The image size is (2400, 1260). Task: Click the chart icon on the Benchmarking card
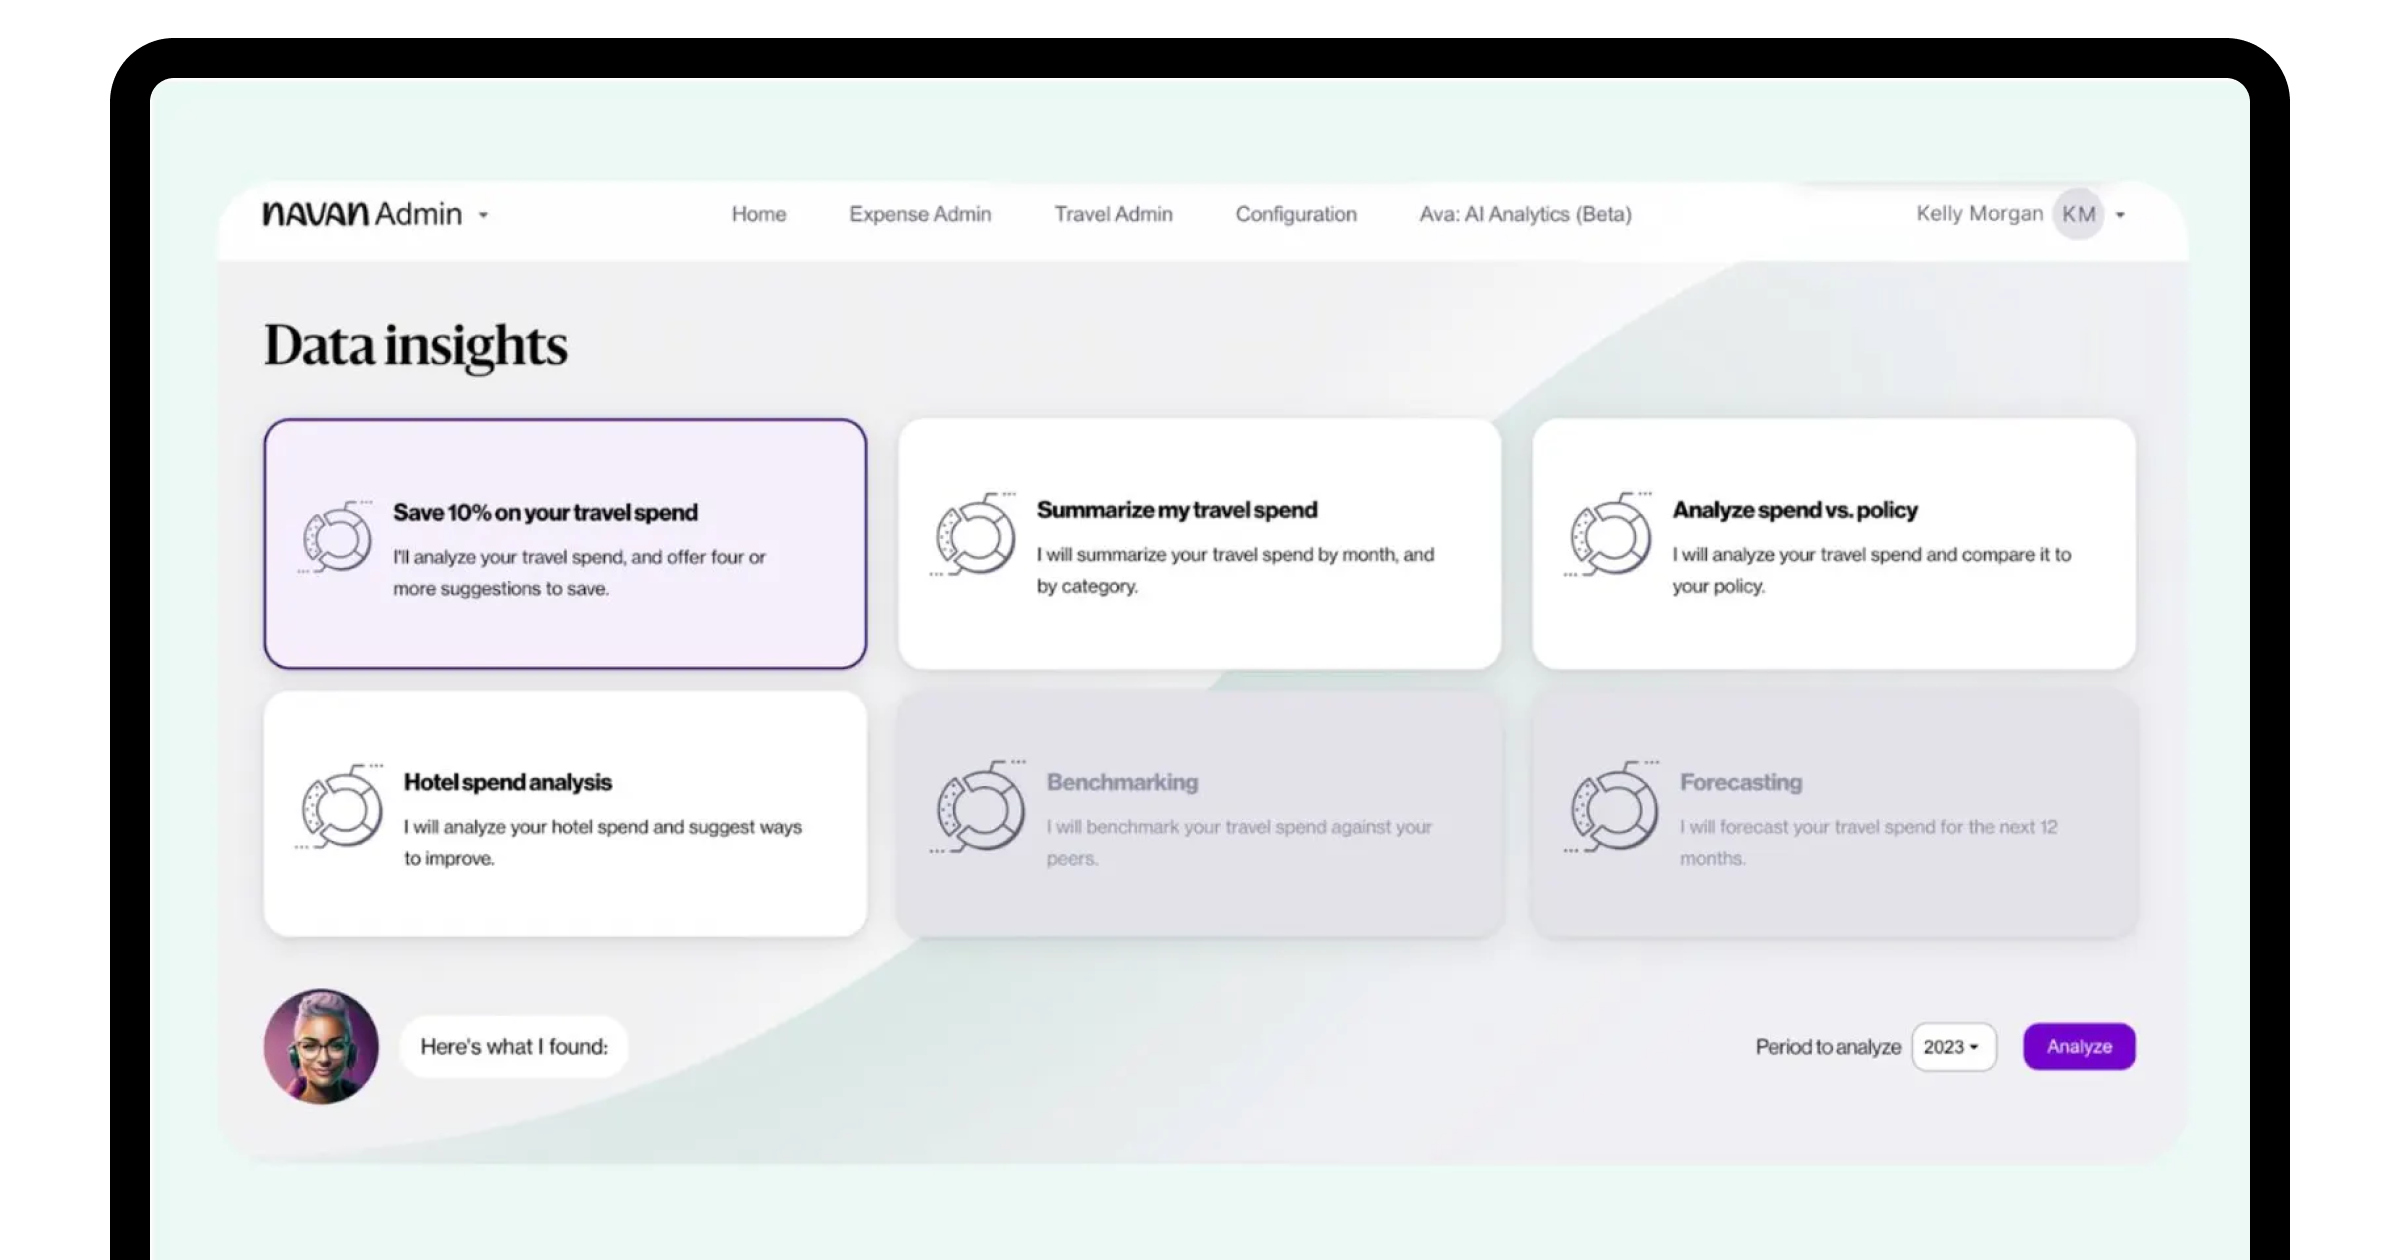[979, 807]
